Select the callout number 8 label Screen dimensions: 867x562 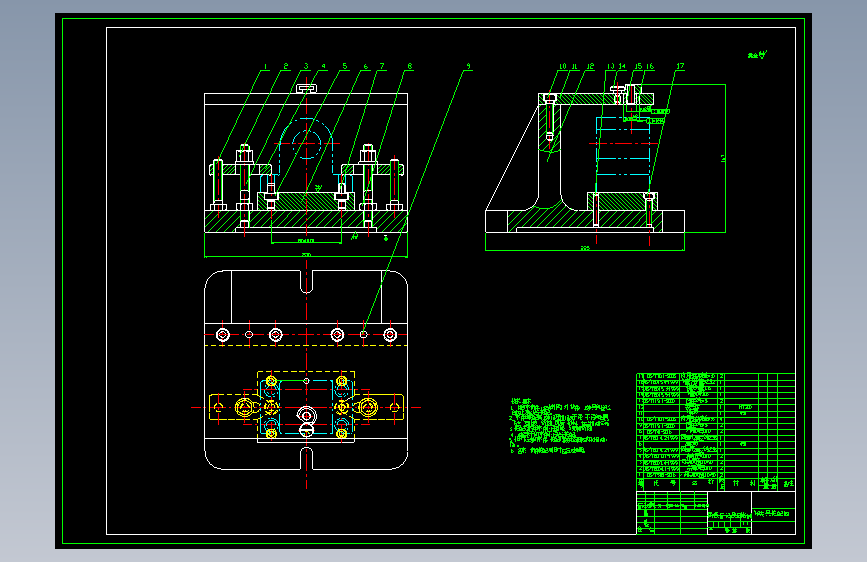[x=410, y=66]
